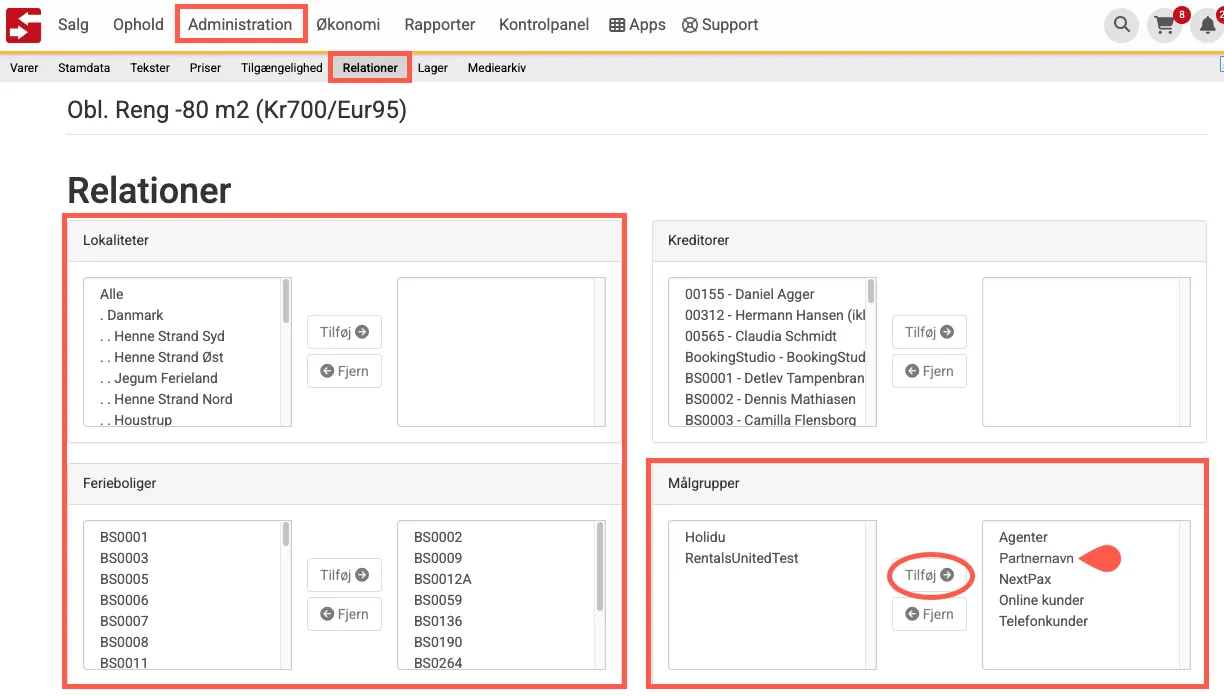Image resolution: width=1224 pixels, height=696 pixels.
Task: Switch to the Mediearkiv tab
Action: (496, 68)
